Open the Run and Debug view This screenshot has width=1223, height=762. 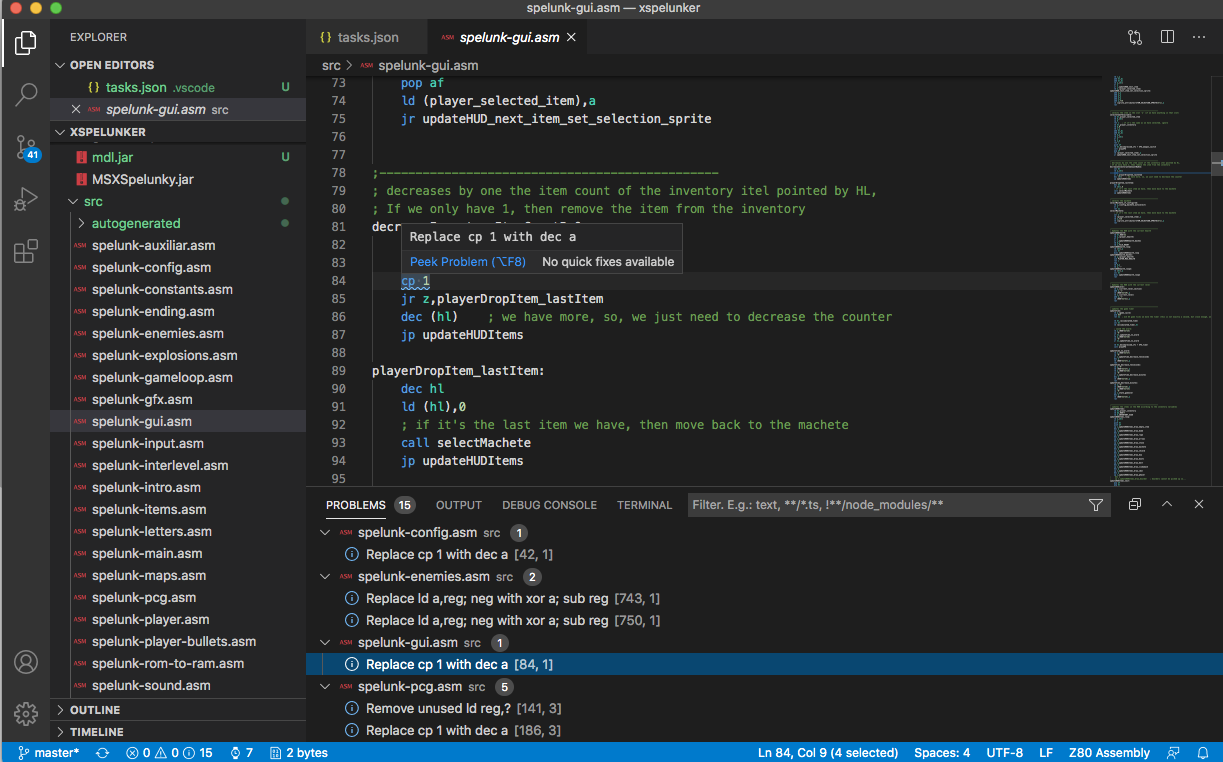(x=26, y=200)
